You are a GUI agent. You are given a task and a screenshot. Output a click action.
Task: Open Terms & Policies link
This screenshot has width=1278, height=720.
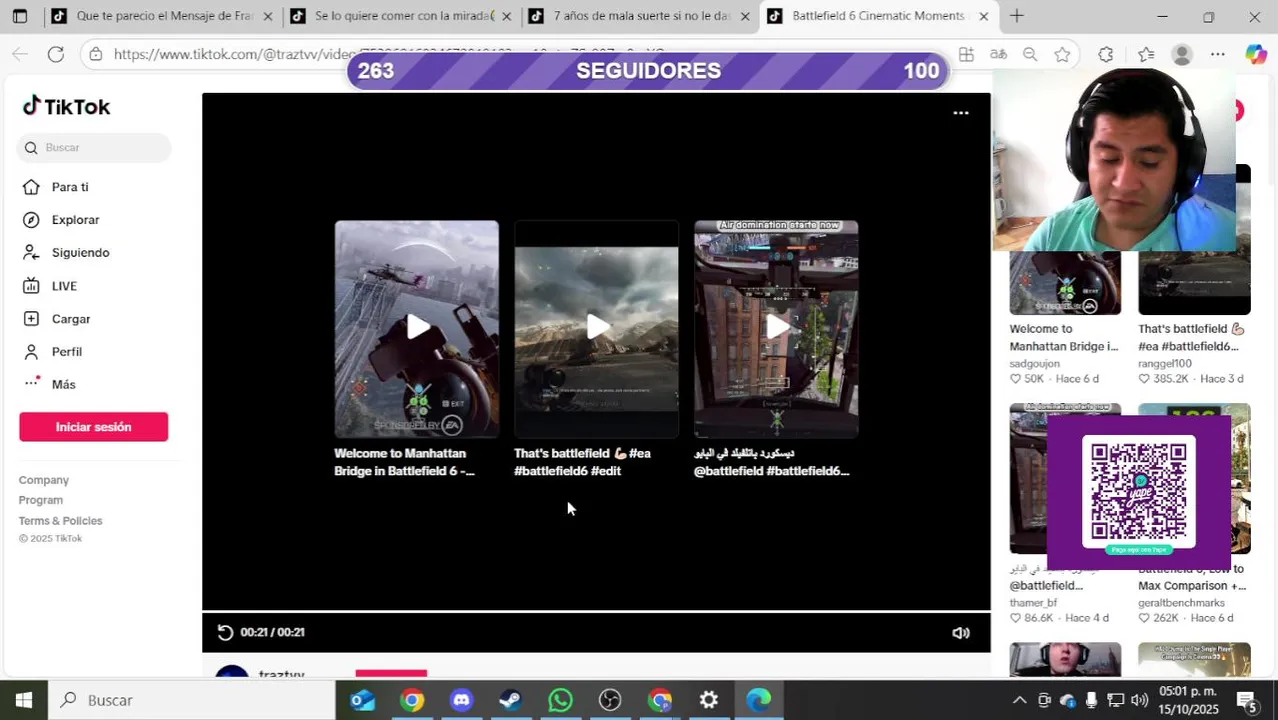point(60,521)
